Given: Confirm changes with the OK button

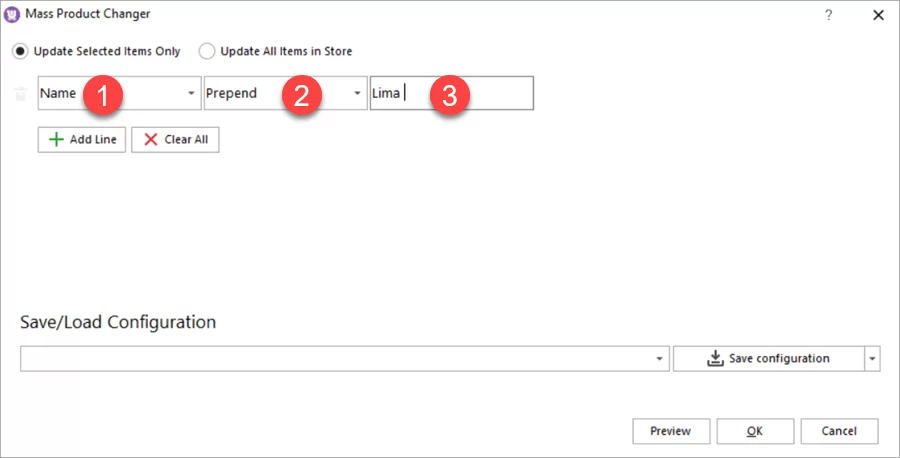Looking at the screenshot, I should [x=754, y=431].
